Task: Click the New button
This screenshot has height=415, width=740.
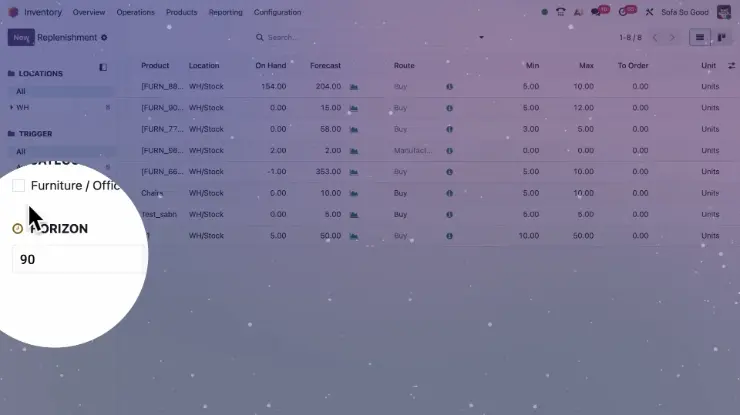Action: click(x=20, y=38)
